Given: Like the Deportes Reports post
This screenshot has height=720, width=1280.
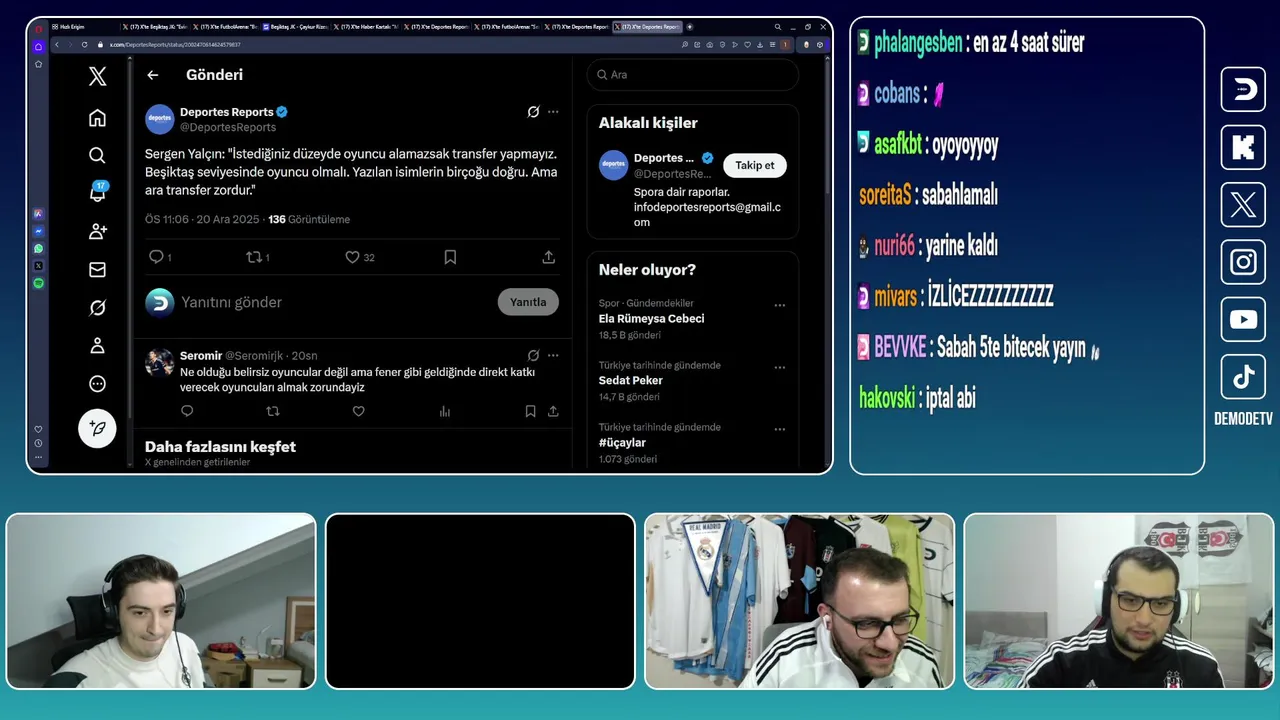Looking at the screenshot, I should click(352, 257).
